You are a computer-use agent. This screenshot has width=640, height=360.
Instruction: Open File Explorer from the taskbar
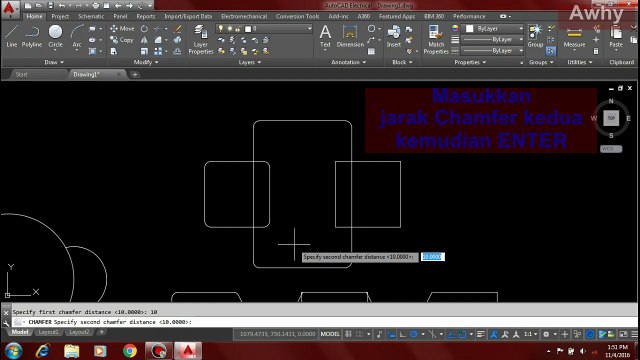click(71, 351)
